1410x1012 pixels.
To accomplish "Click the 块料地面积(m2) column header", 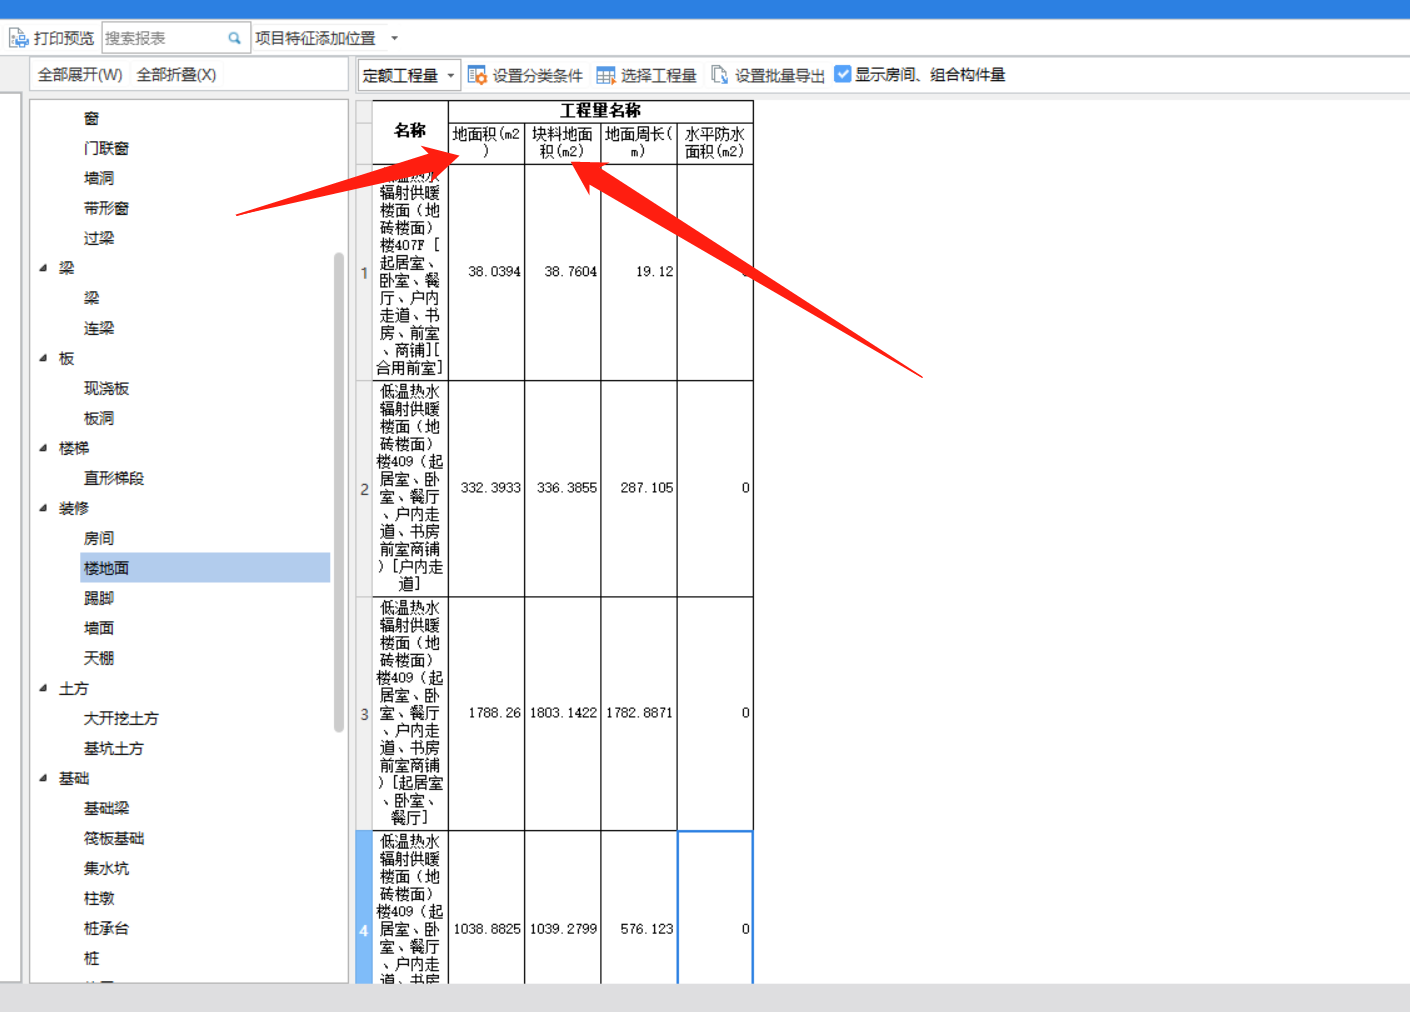I will (x=562, y=142).
